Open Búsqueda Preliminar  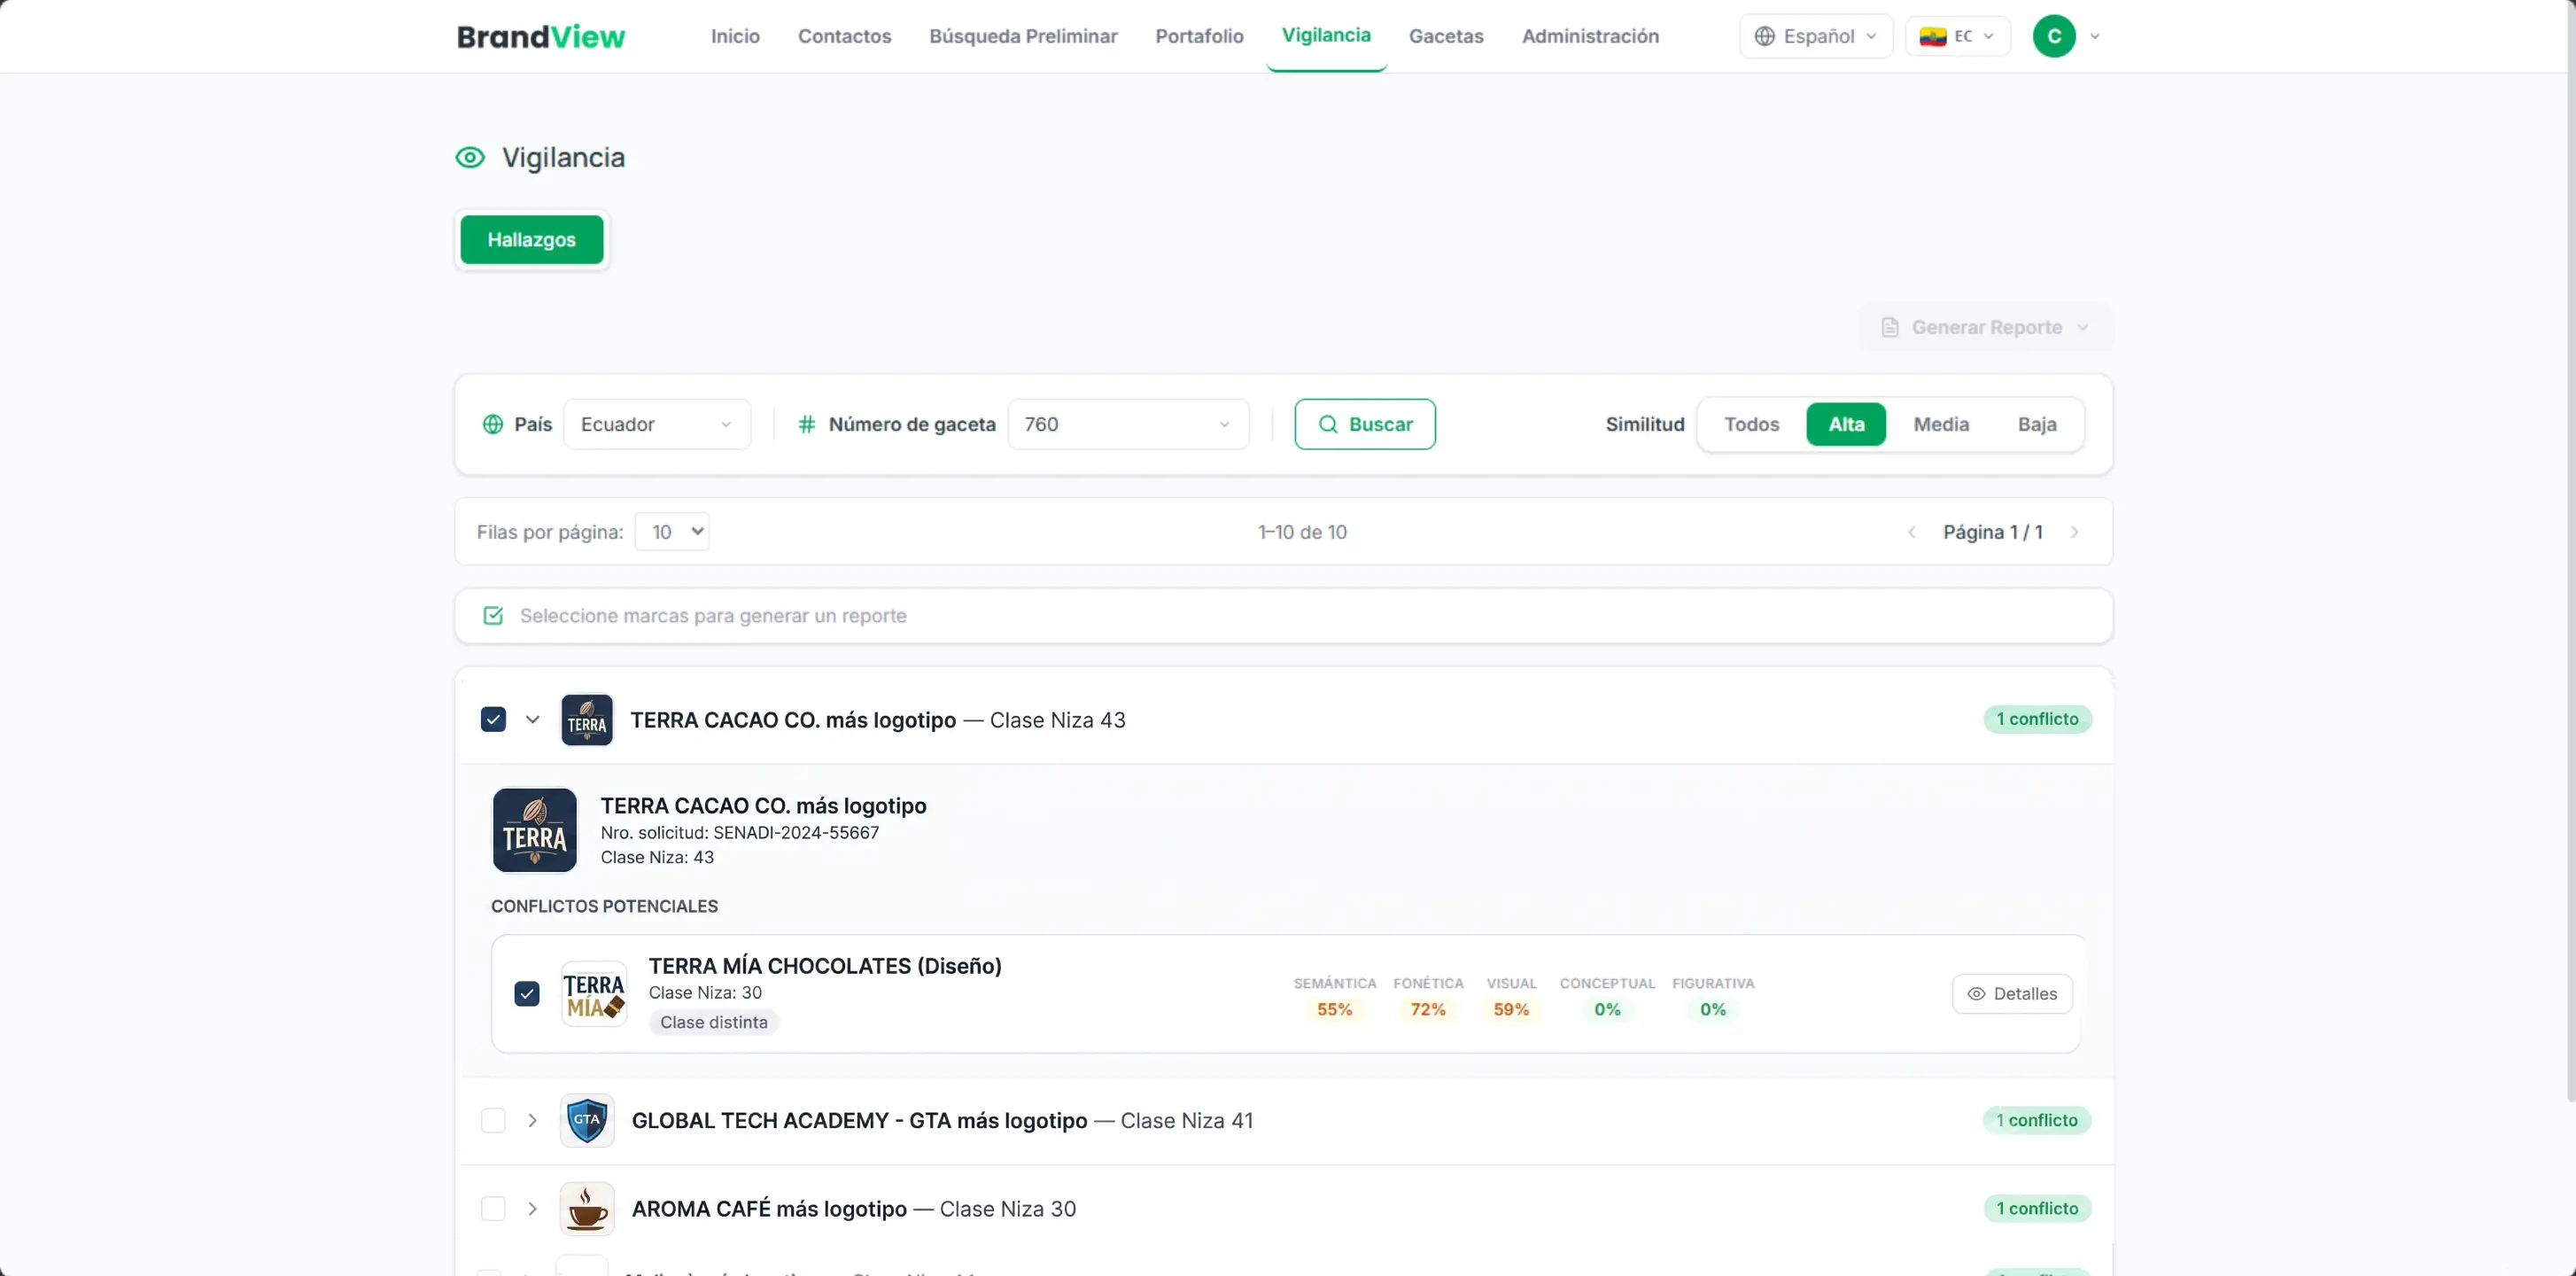tap(1023, 36)
